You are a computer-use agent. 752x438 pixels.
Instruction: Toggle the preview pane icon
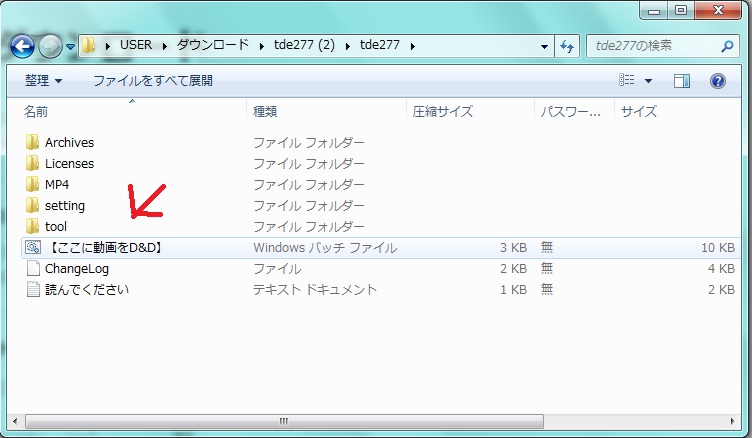pyautogui.click(x=682, y=81)
